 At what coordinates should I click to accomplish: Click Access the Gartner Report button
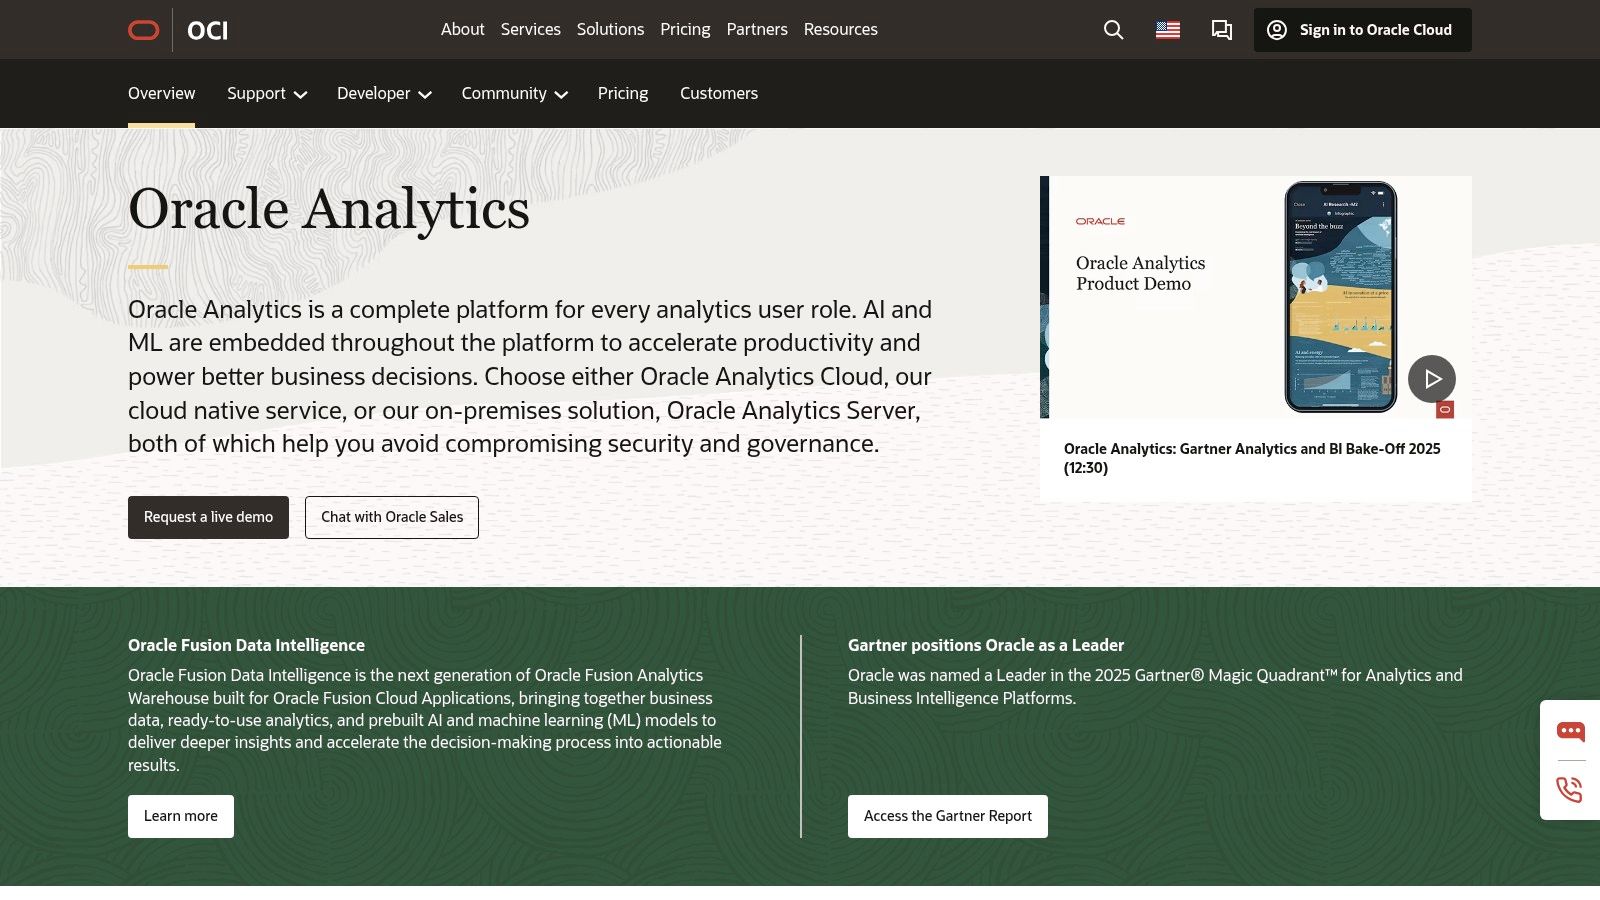point(948,816)
